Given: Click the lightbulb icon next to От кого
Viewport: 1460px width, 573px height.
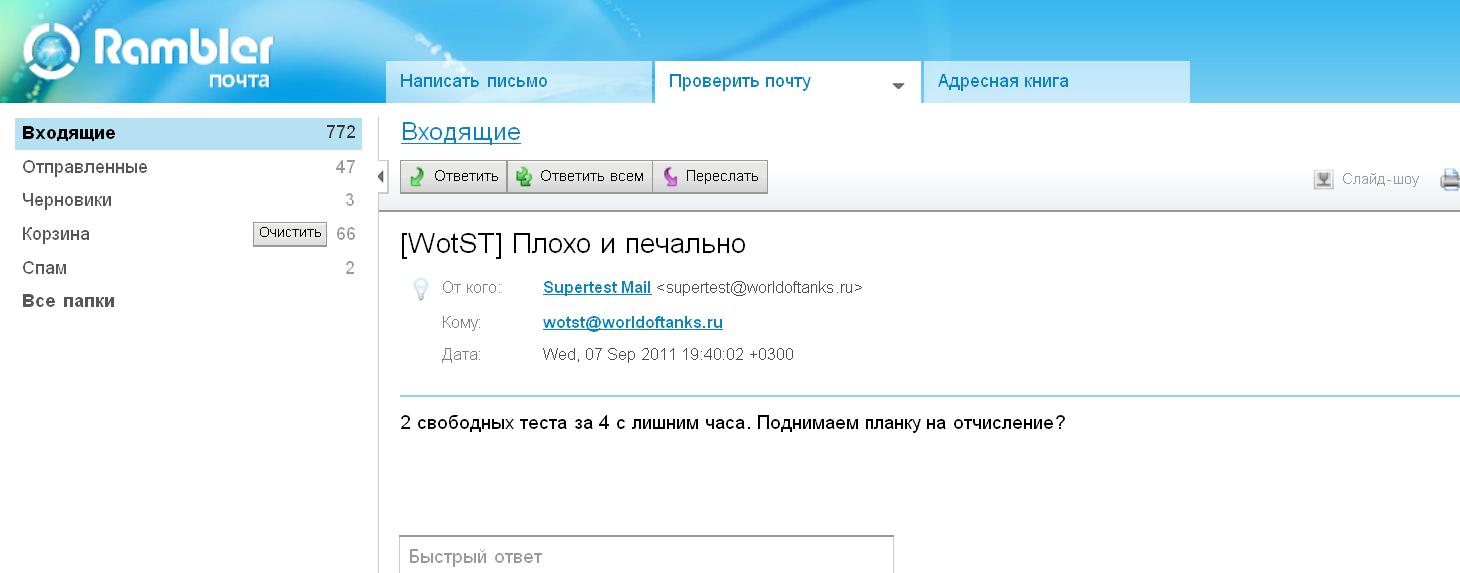Looking at the screenshot, I should (421, 289).
